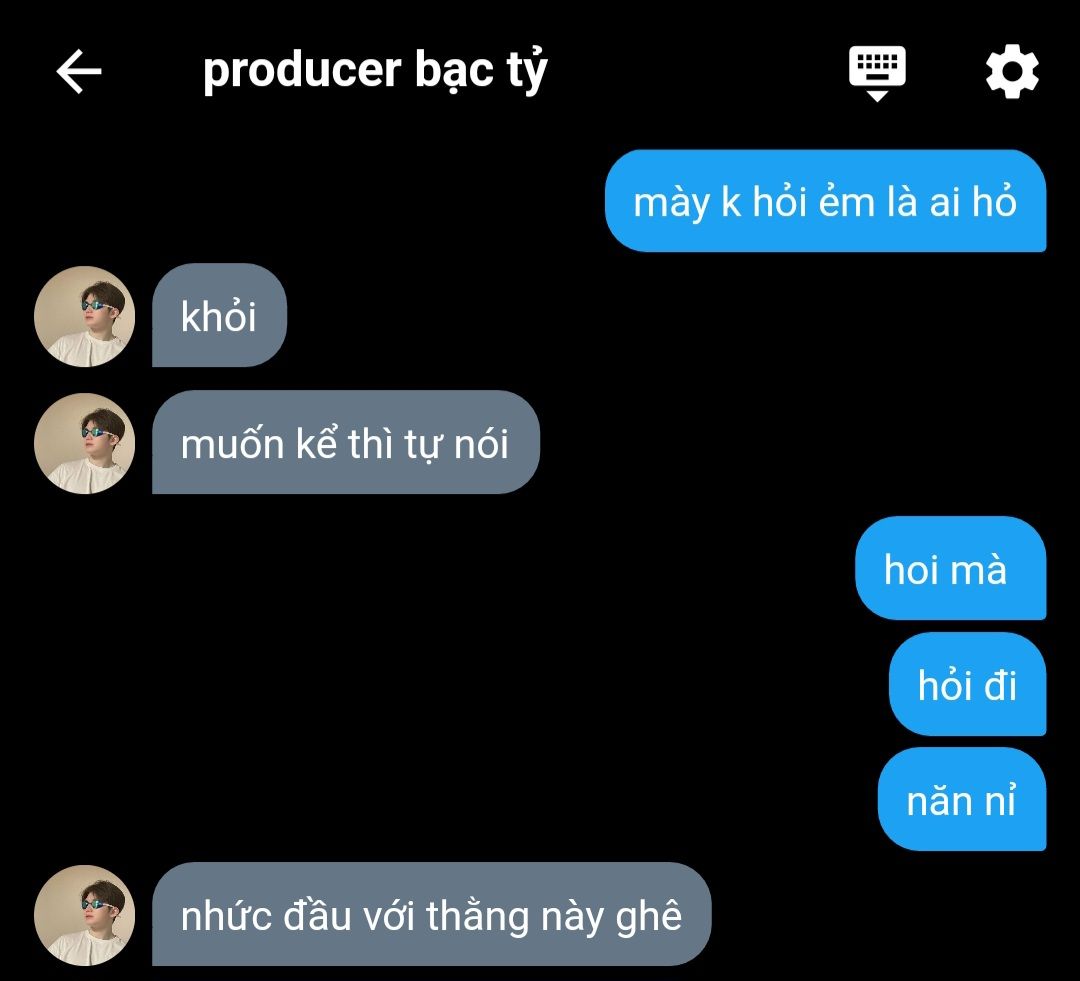Tap the avatar beside "khỏi" message

tap(85, 316)
